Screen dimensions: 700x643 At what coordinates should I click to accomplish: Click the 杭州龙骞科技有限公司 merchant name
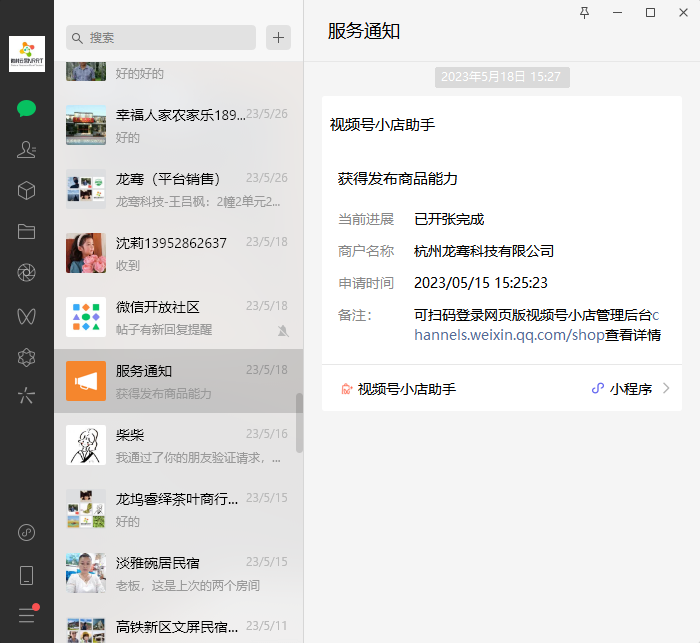(x=484, y=251)
